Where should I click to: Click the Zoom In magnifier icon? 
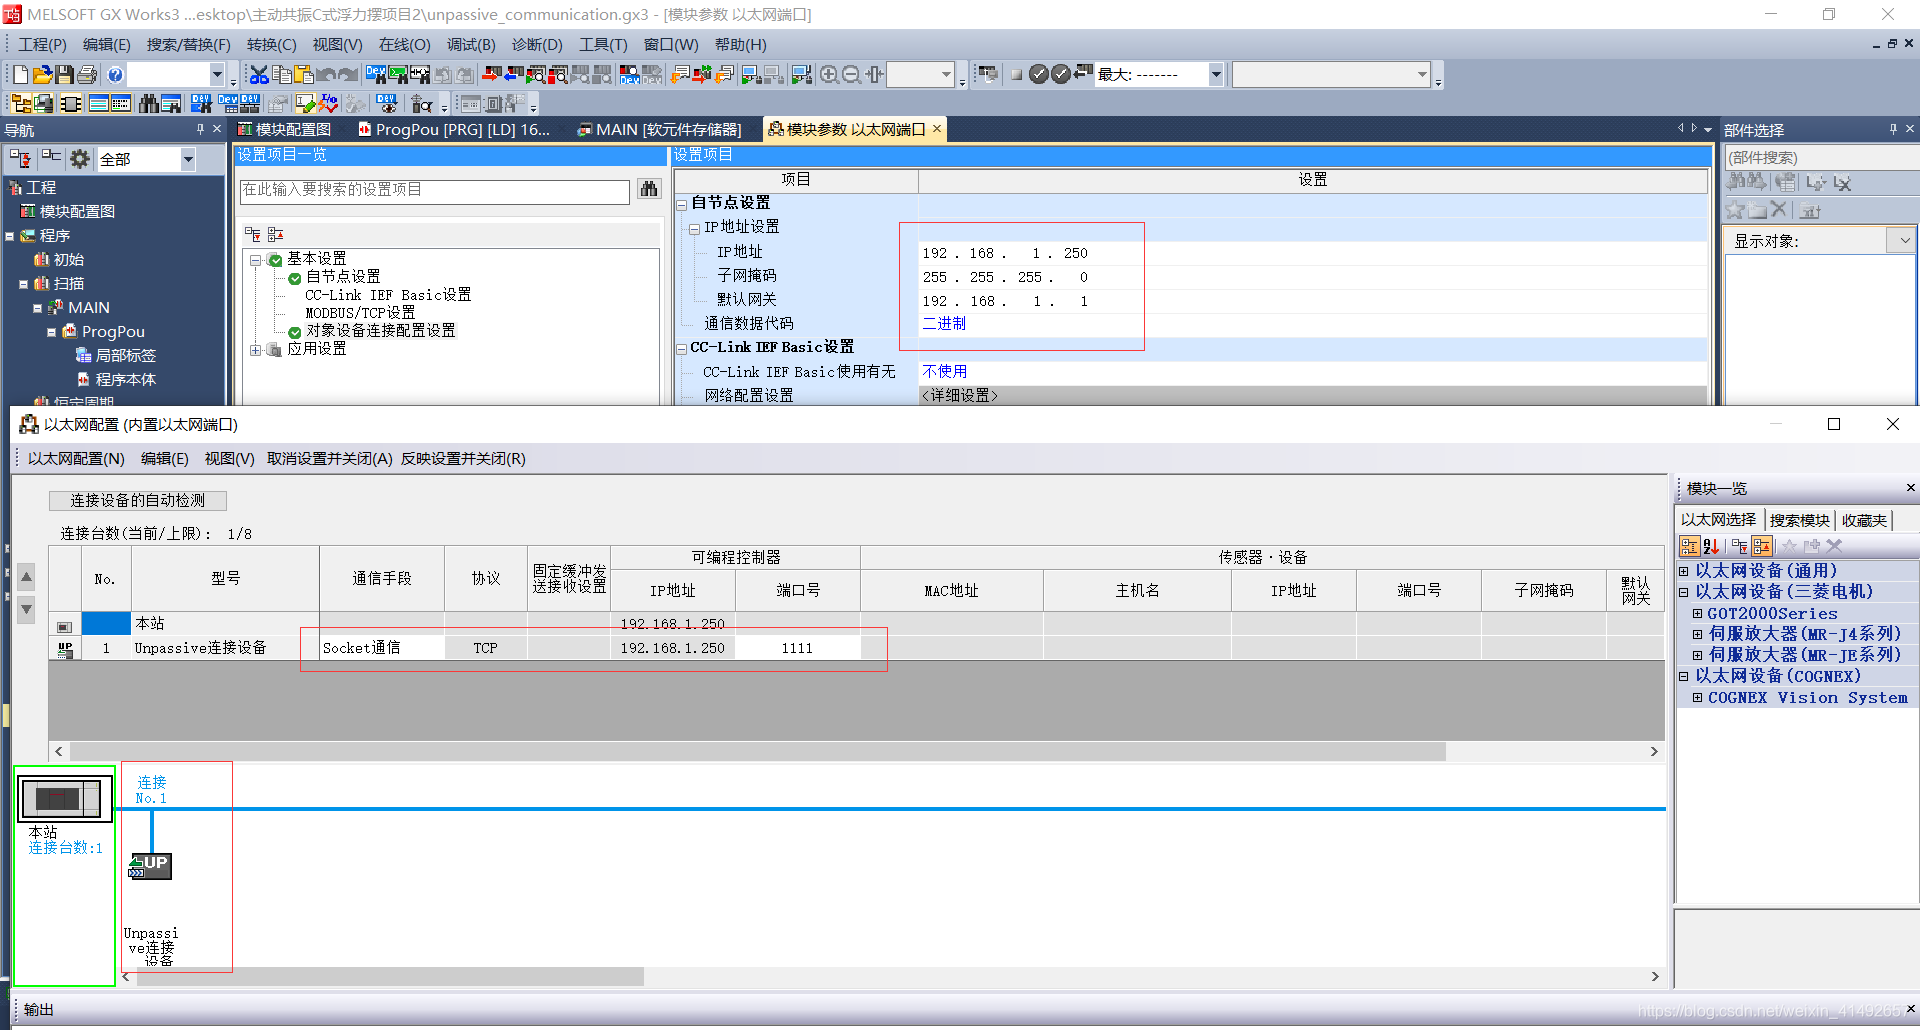pyautogui.click(x=829, y=75)
